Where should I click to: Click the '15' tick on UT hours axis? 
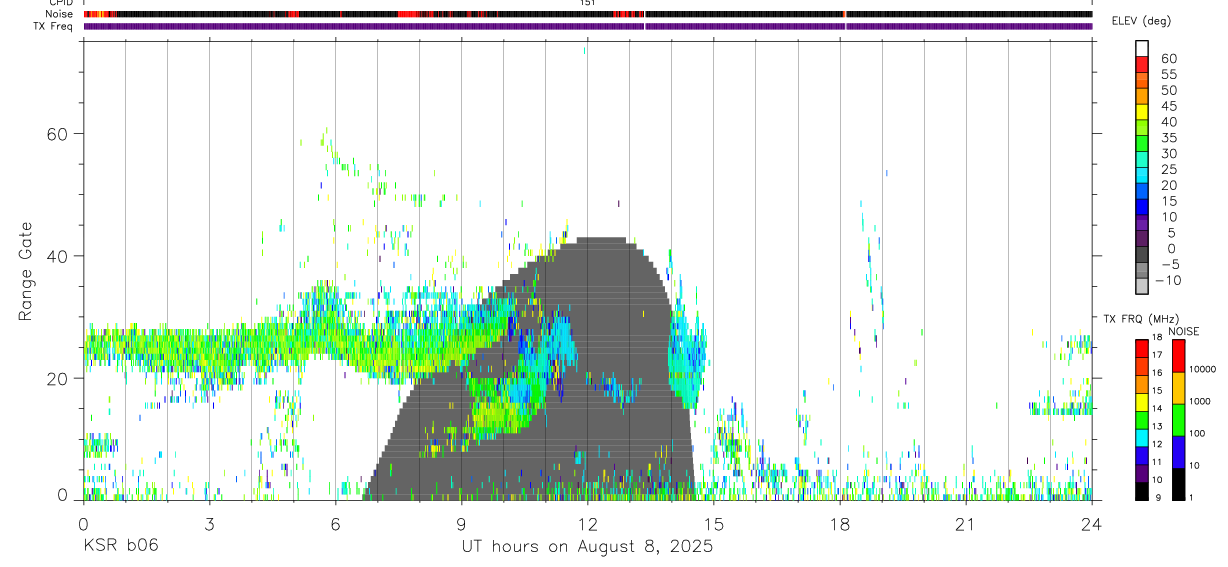click(x=713, y=525)
